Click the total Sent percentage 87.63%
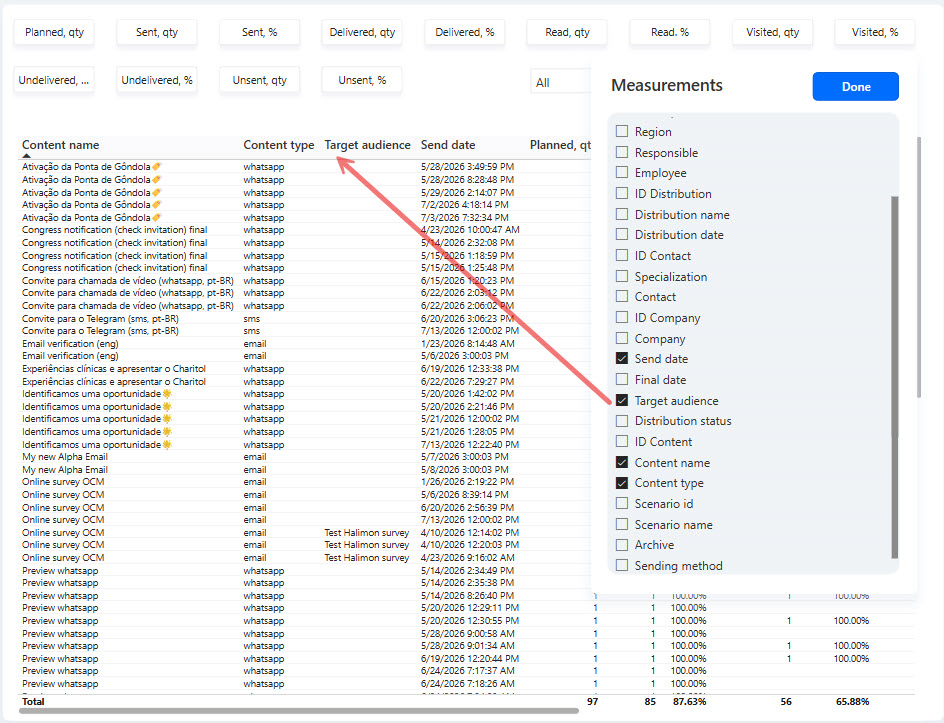Screen dimensions: 944x723 tap(689, 701)
